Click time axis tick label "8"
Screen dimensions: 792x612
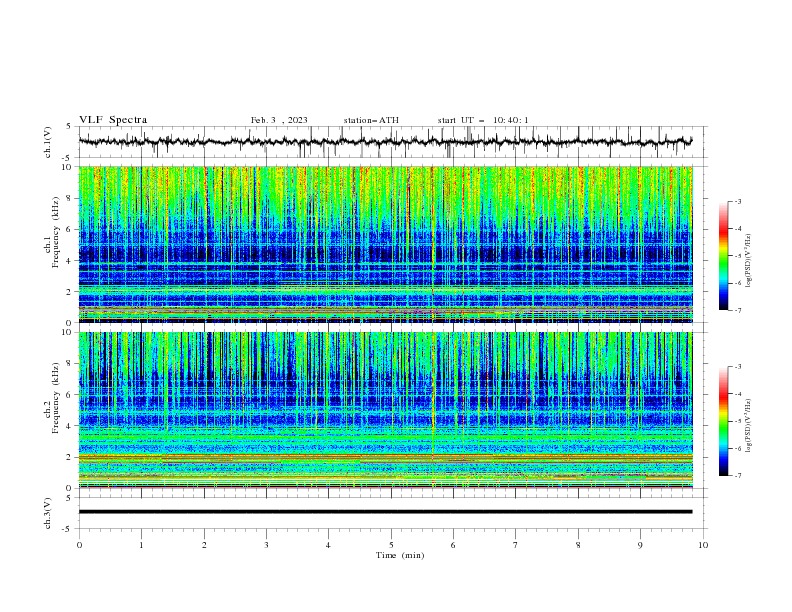click(x=578, y=545)
